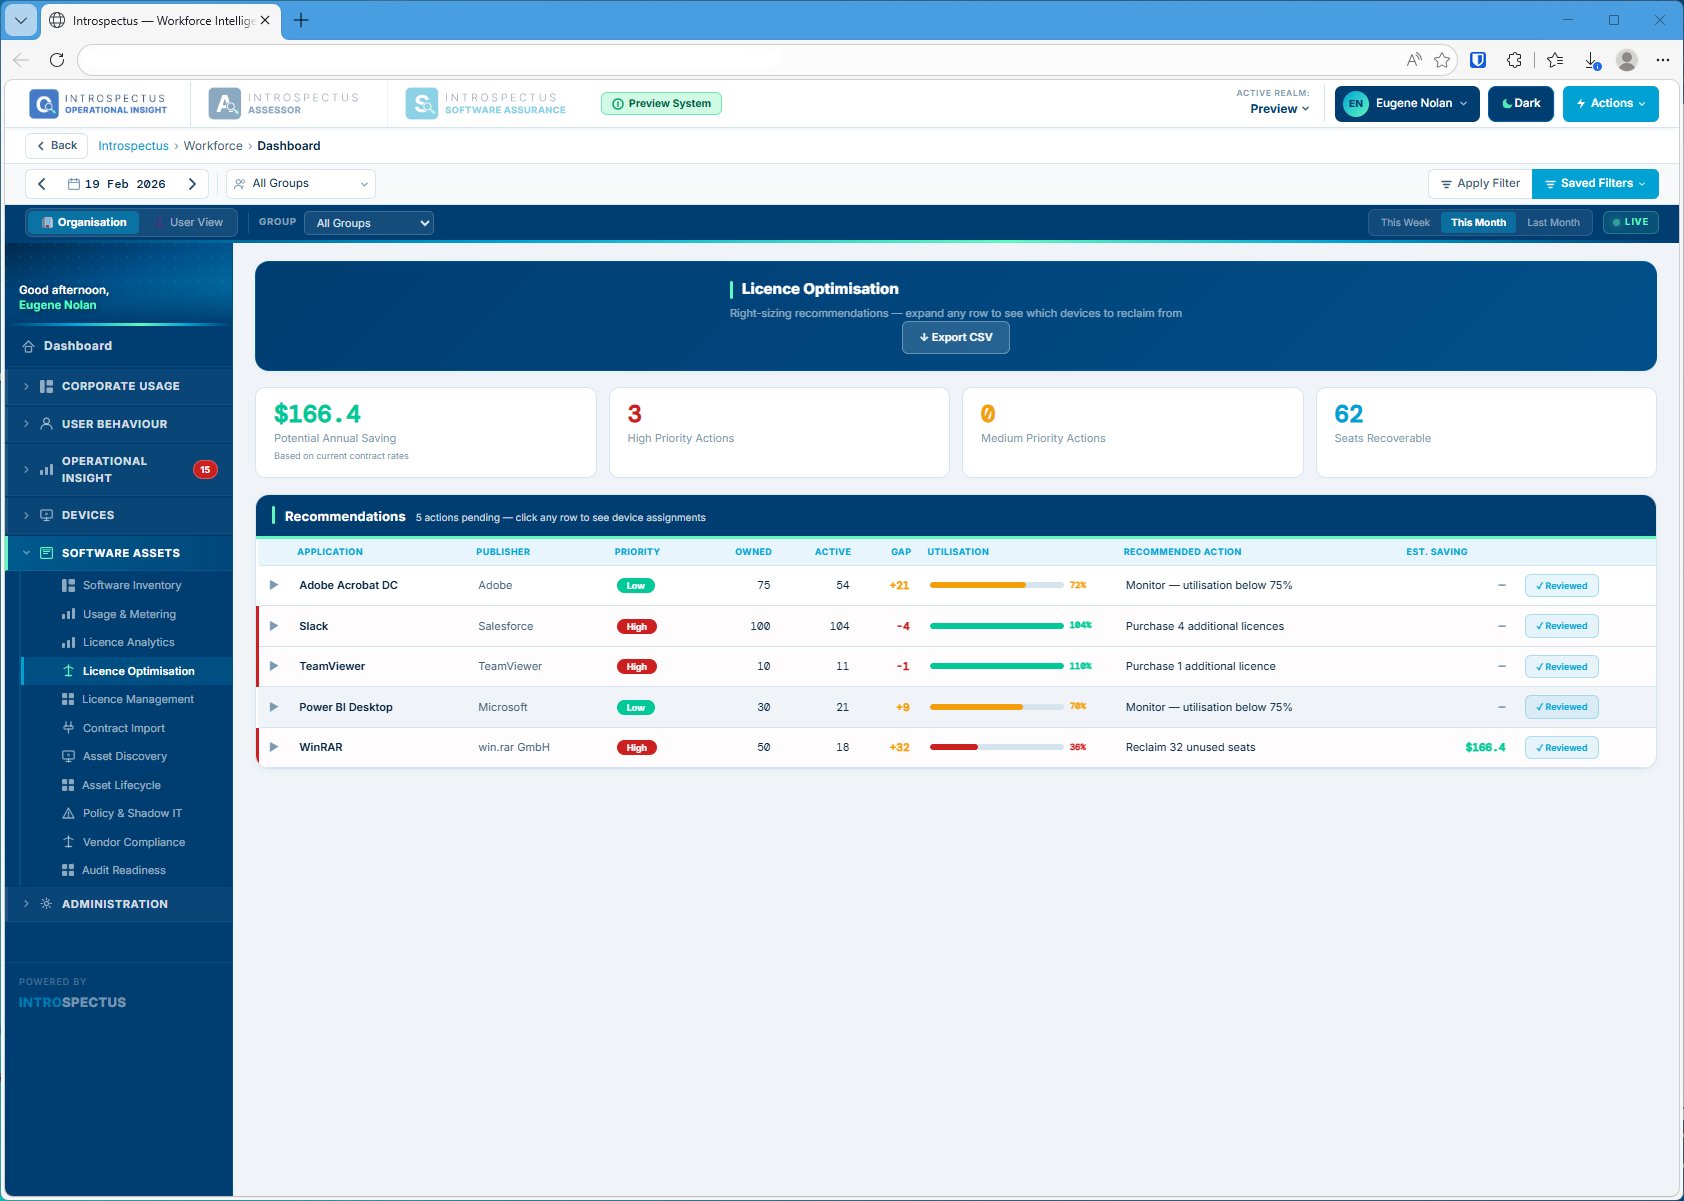The image size is (1684, 1201).
Task: Click the Export CSV button
Action: (x=955, y=337)
